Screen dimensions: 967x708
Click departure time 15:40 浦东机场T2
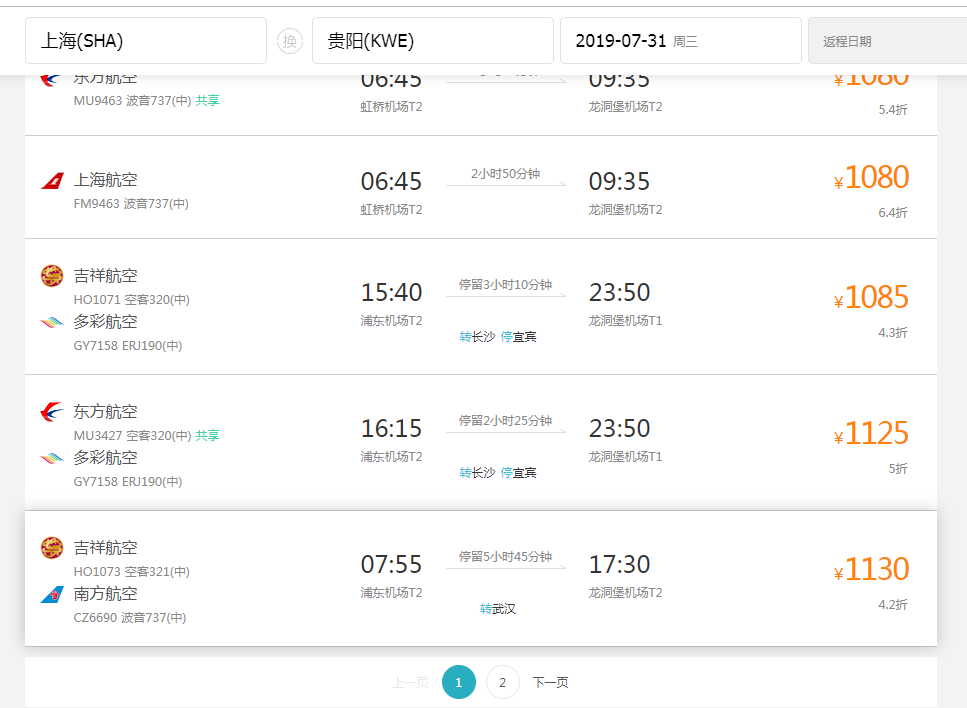(x=392, y=302)
